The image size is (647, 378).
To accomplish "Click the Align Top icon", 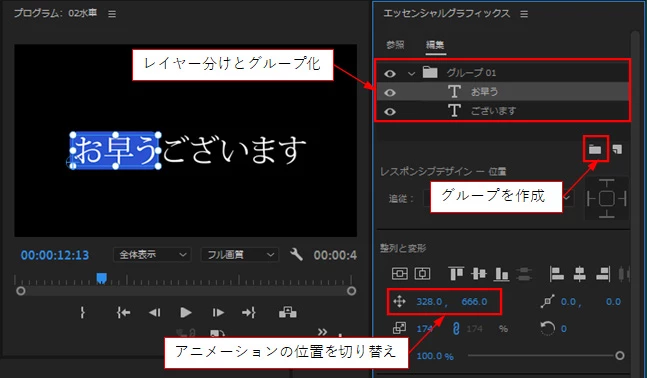I will click(456, 273).
